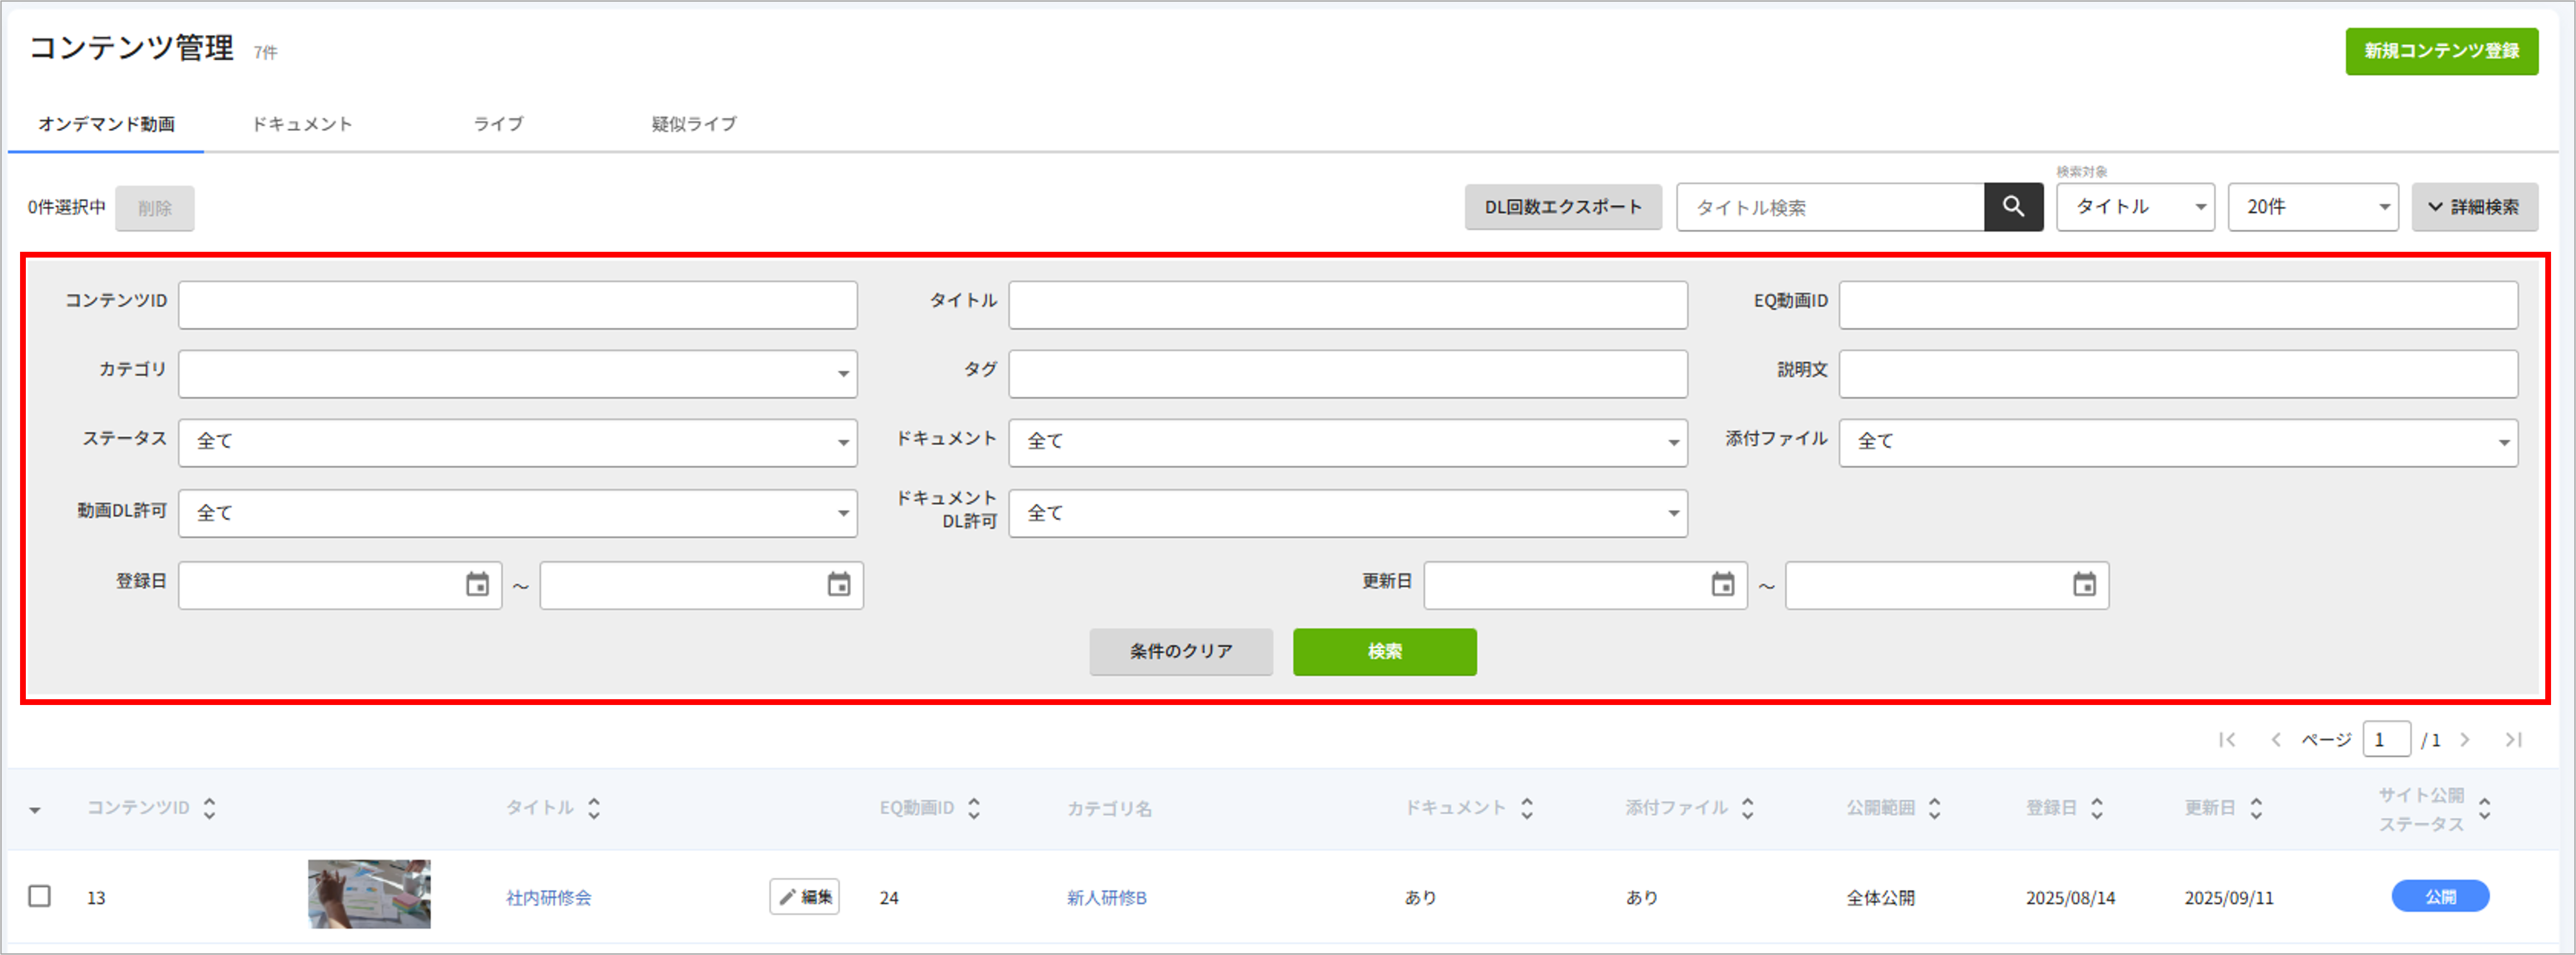Sort by 公開範囲 column arrows
Image resolution: width=2576 pixels, height=955 pixels.
pyautogui.click(x=1935, y=808)
